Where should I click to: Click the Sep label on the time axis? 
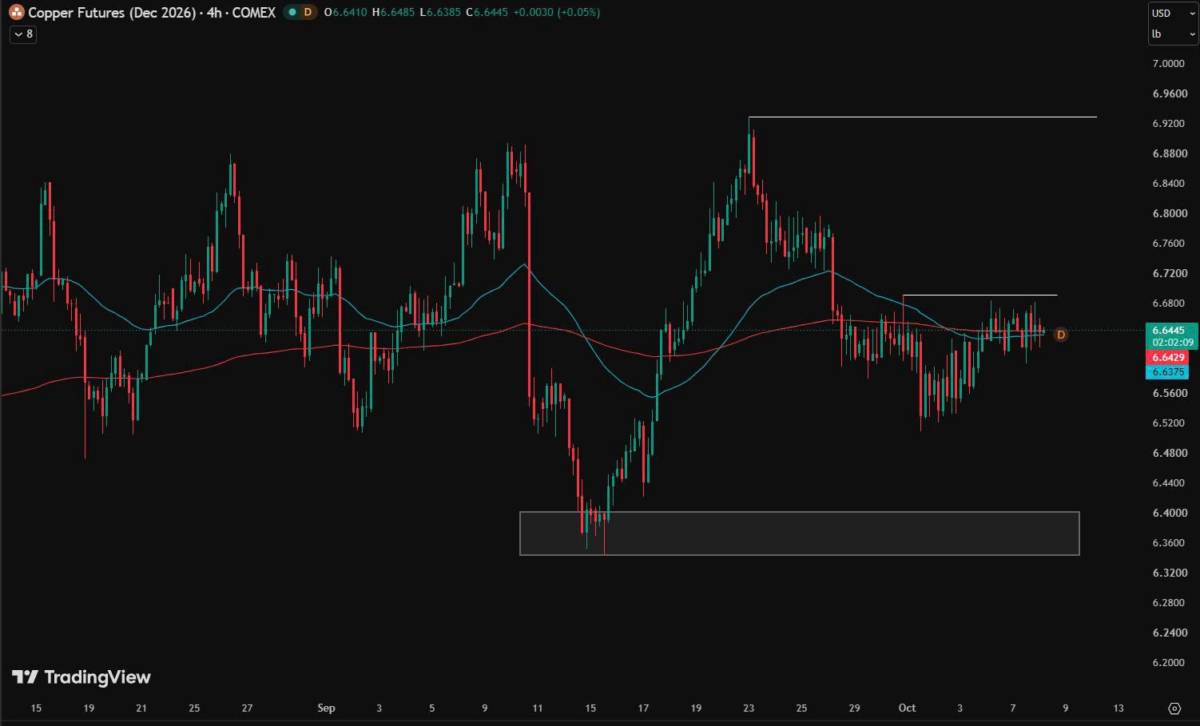326,708
